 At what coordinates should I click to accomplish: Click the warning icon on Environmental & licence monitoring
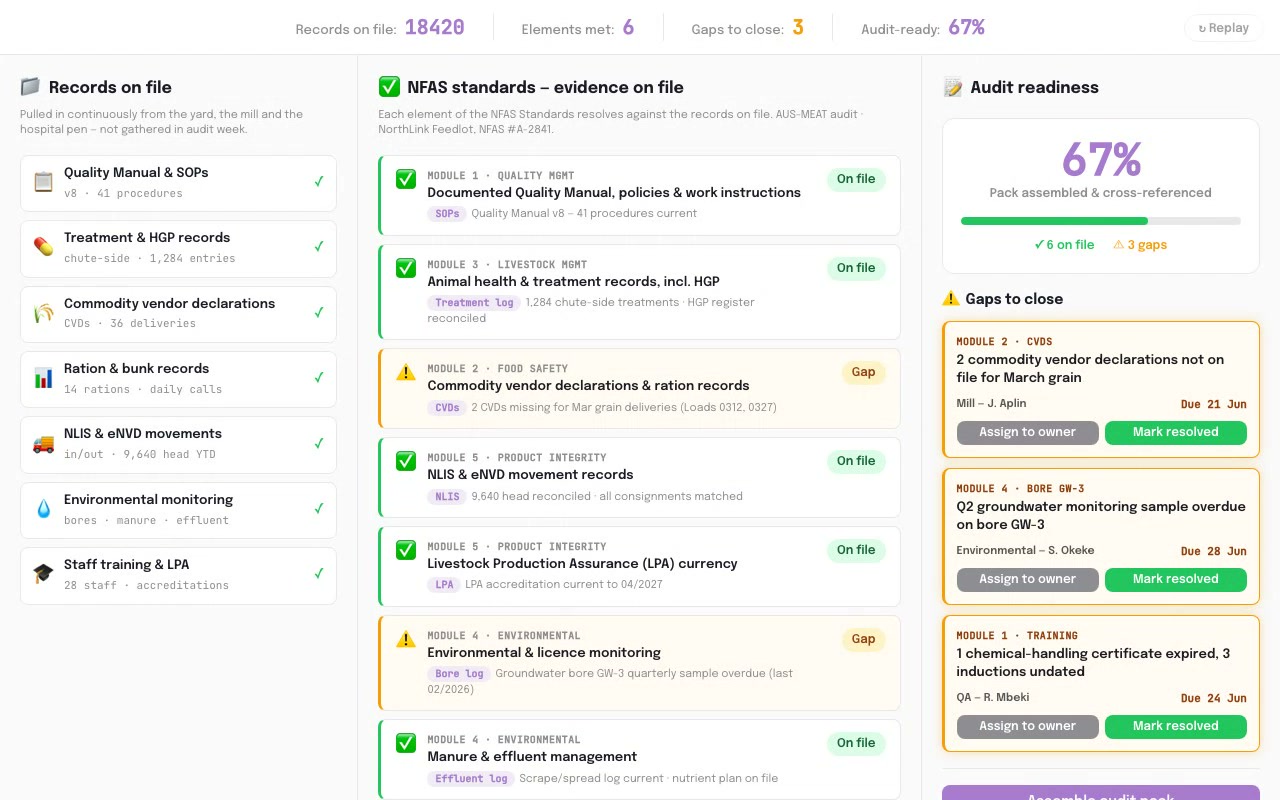(x=406, y=639)
